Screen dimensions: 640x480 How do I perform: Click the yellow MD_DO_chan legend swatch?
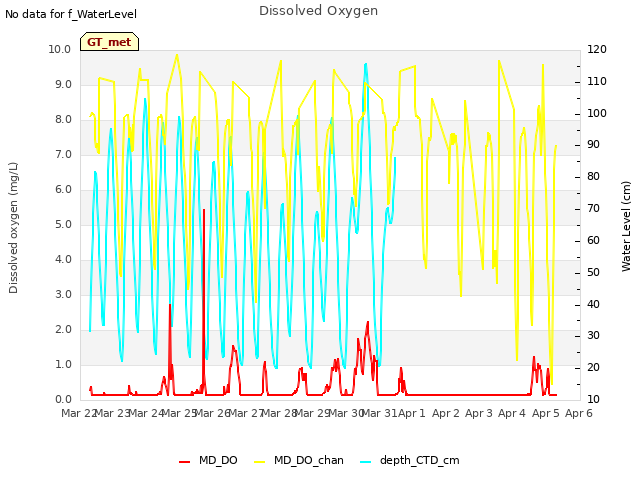coord(260,461)
